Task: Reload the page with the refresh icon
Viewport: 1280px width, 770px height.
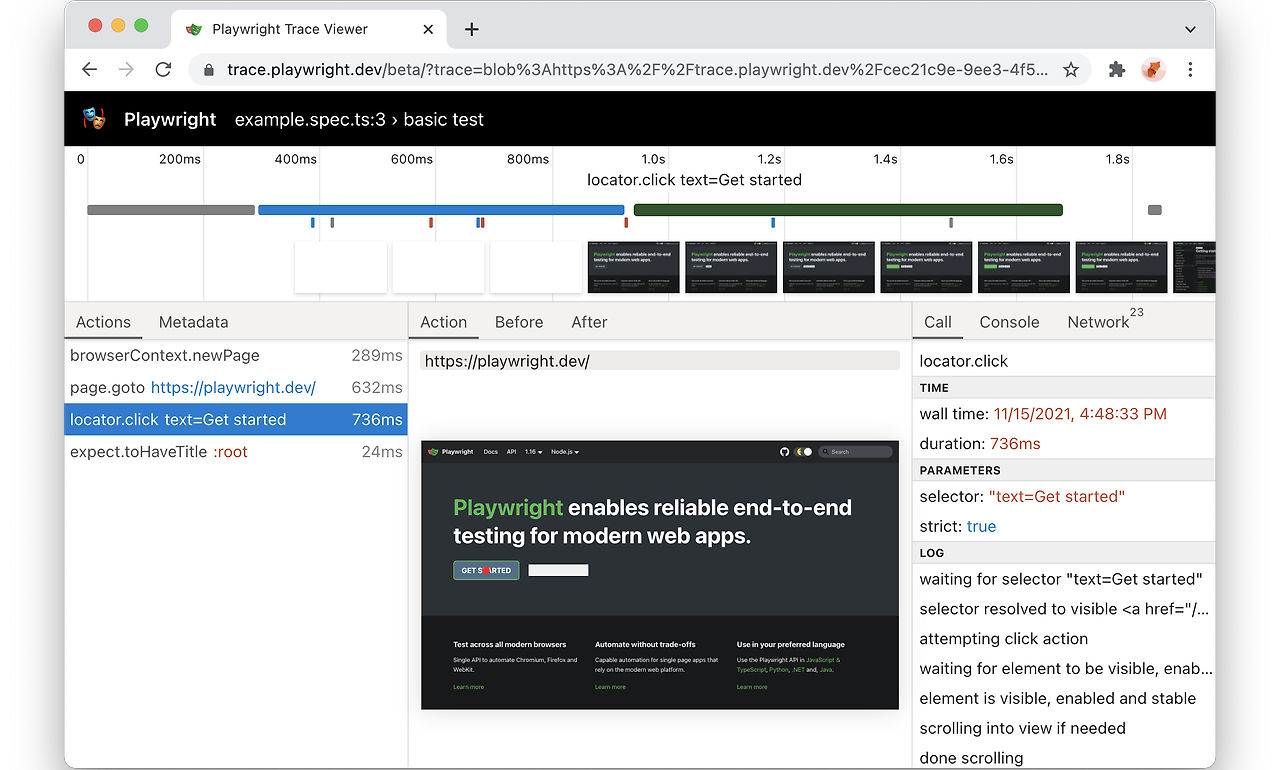Action: [x=163, y=70]
